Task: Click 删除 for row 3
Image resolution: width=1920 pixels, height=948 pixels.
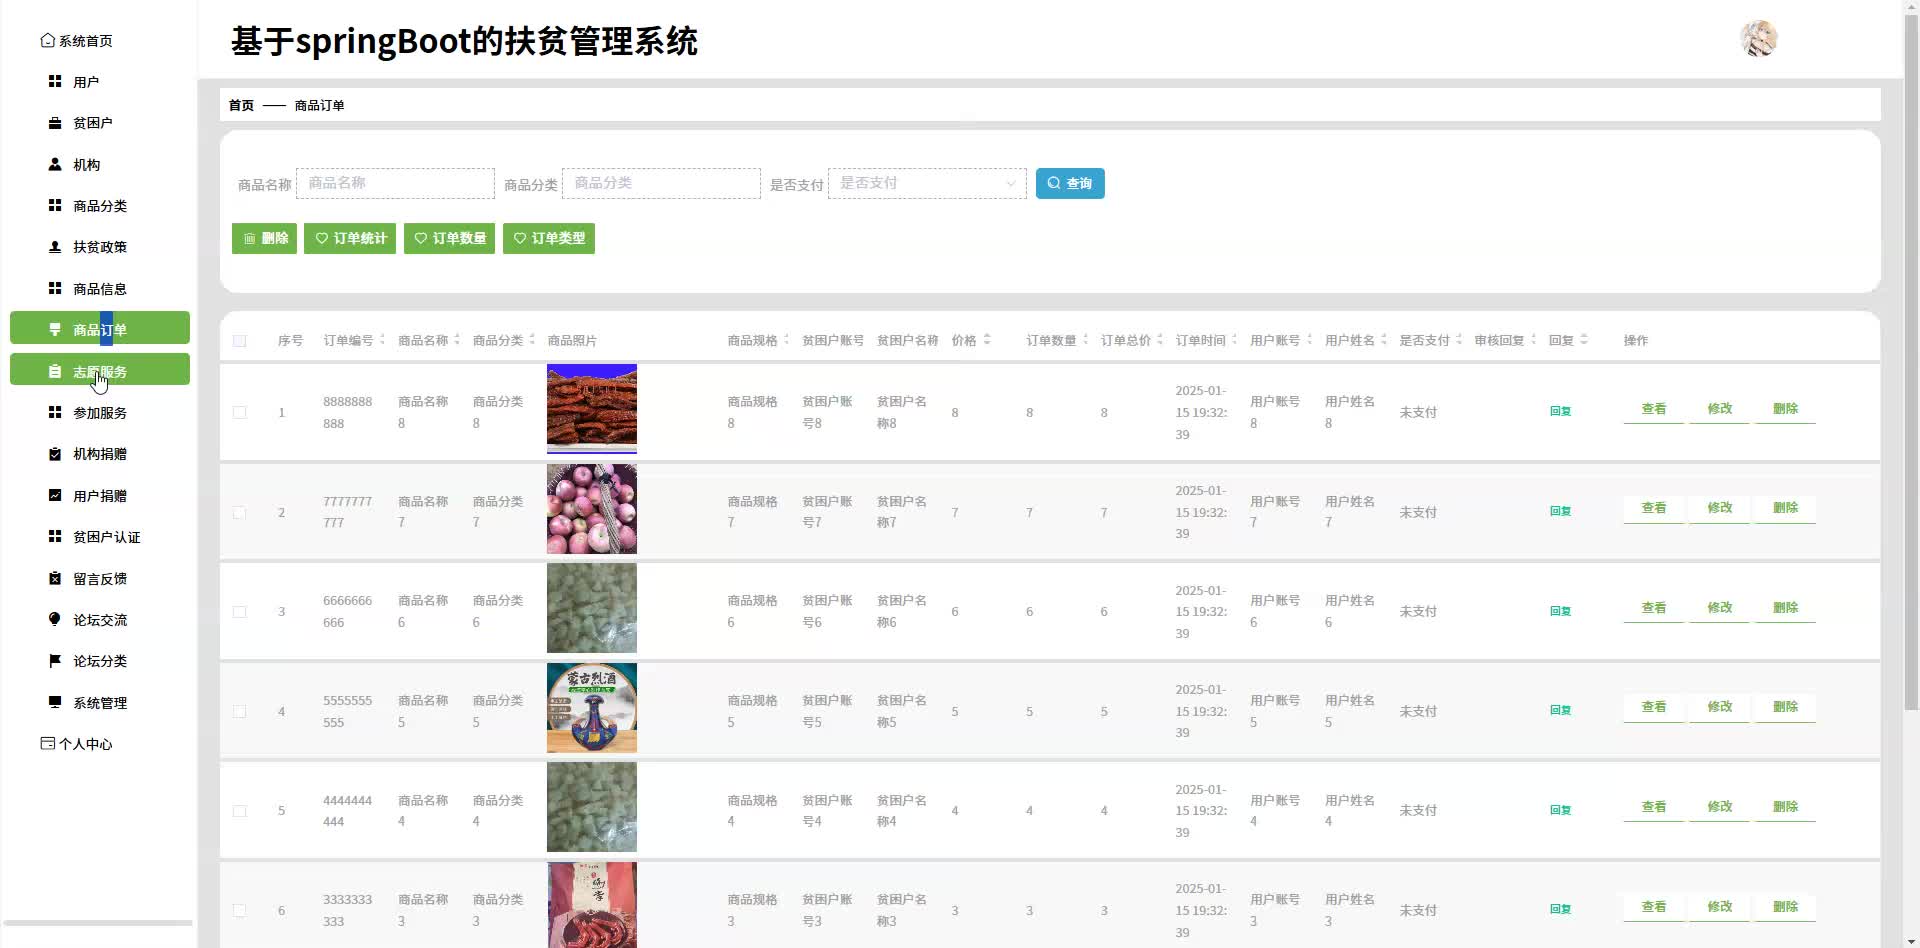Action: (x=1786, y=608)
